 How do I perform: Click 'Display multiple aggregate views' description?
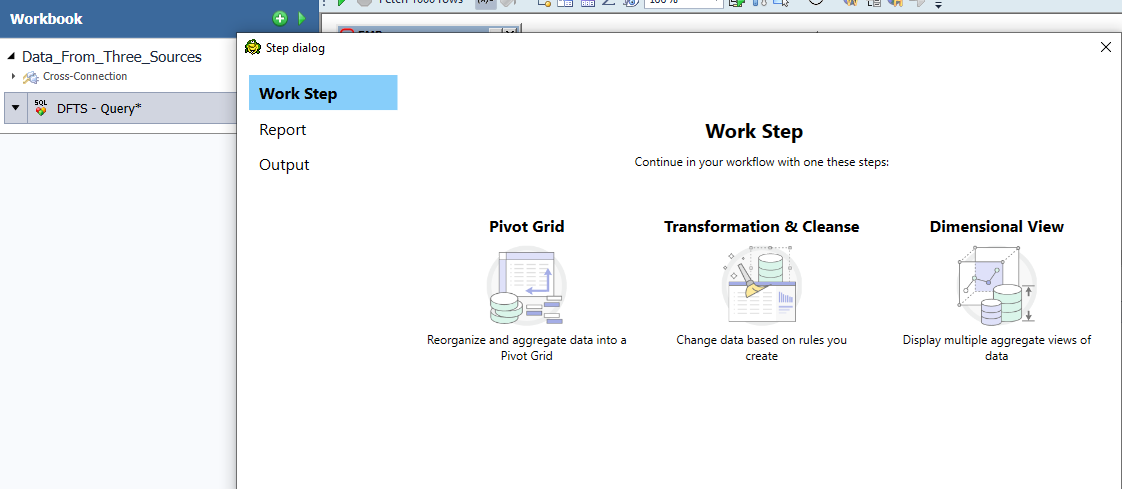(x=997, y=348)
